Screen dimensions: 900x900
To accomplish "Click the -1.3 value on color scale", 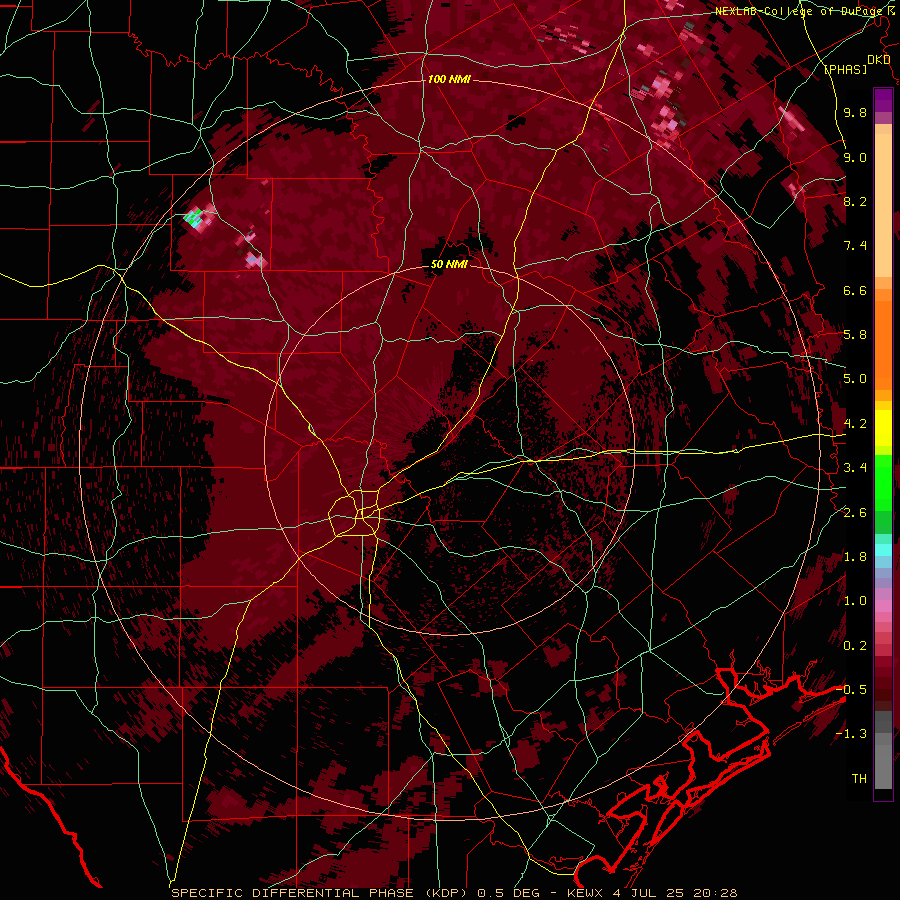I will [x=851, y=734].
